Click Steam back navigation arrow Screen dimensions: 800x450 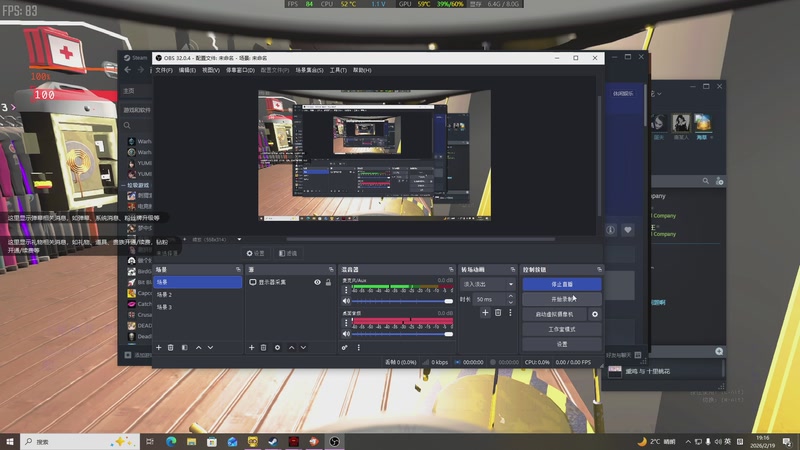pyautogui.click(x=128, y=70)
